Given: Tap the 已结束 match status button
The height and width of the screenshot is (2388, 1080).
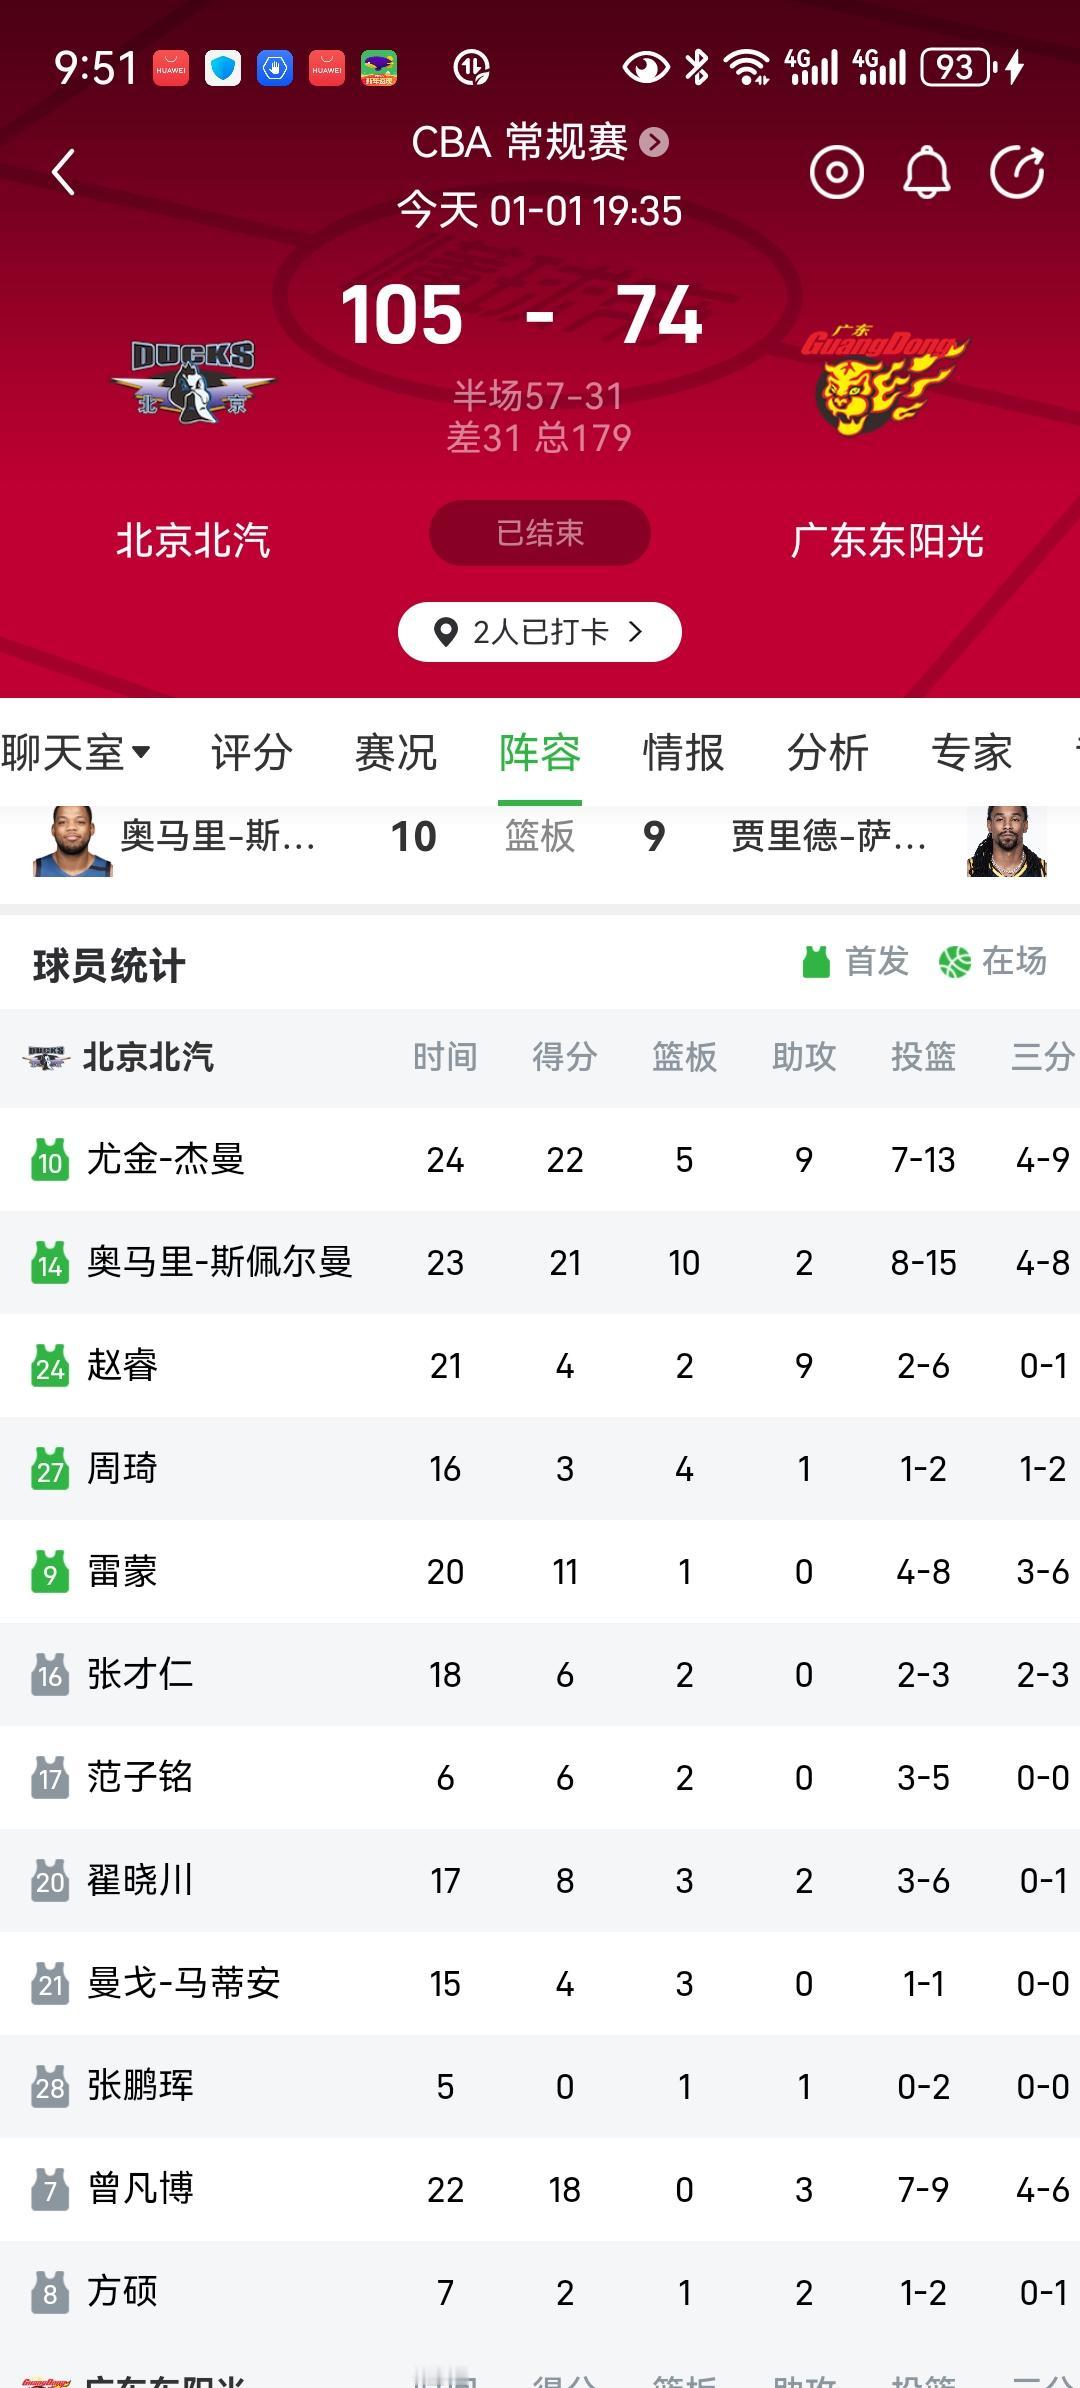Looking at the screenshot, I should pyautogui.click(x=540, y=533).
